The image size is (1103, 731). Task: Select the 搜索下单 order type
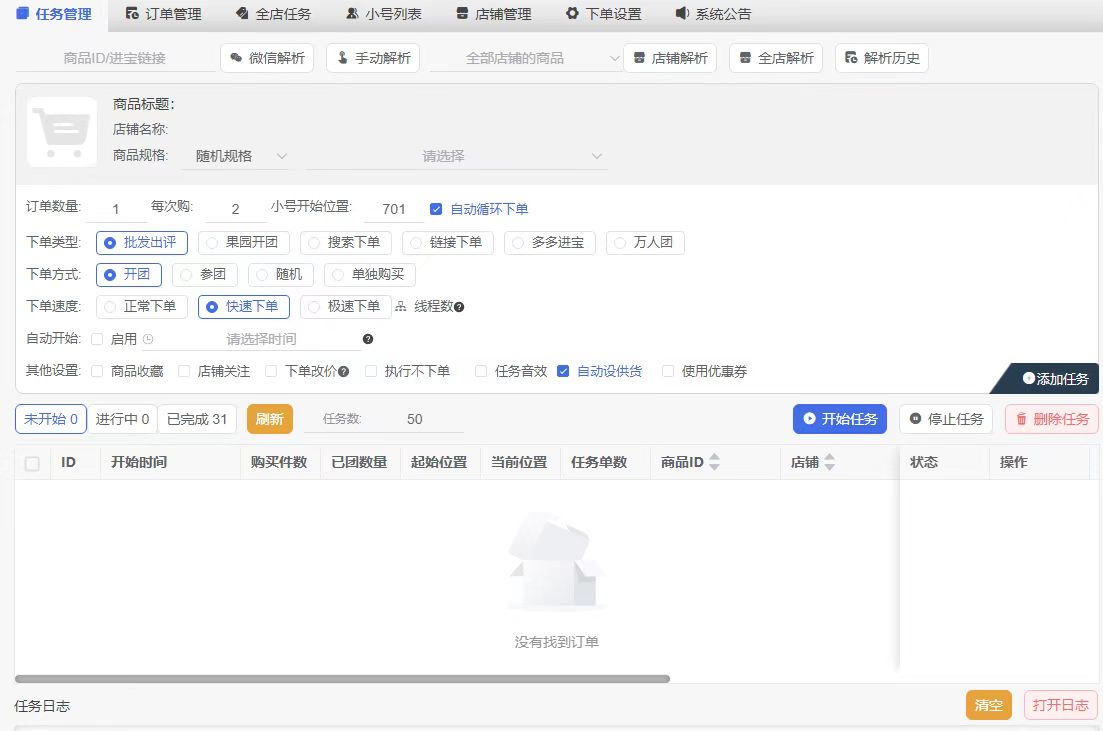click(346, 243)
